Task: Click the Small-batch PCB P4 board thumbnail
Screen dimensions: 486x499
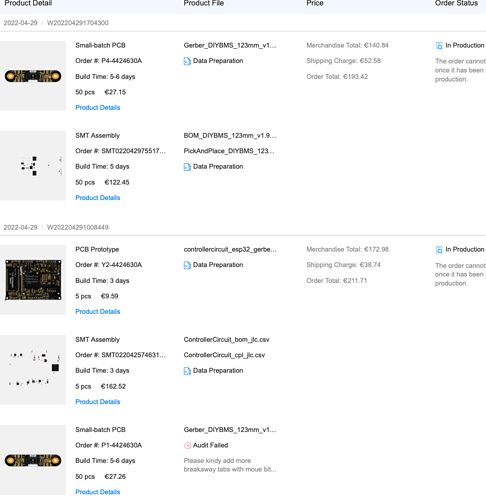Action: (x=33, y=76)
